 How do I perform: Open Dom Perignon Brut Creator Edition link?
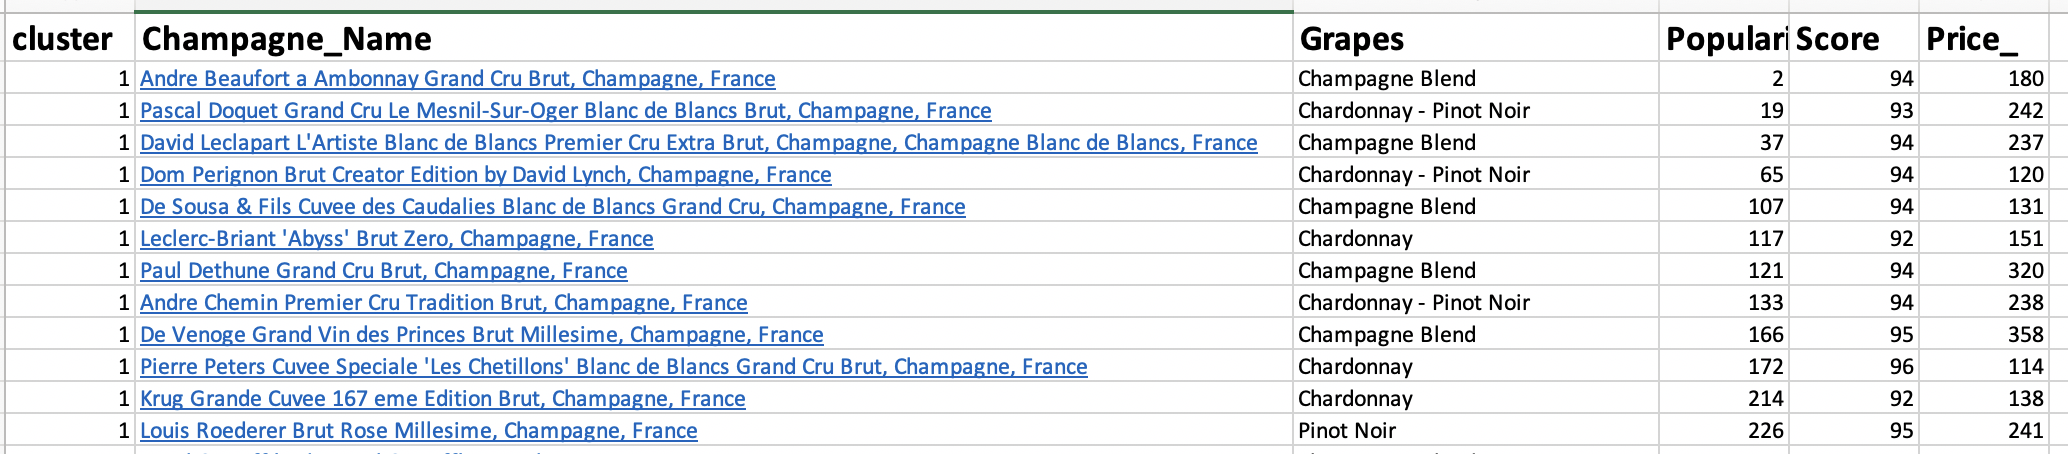[x=485, y=175]
